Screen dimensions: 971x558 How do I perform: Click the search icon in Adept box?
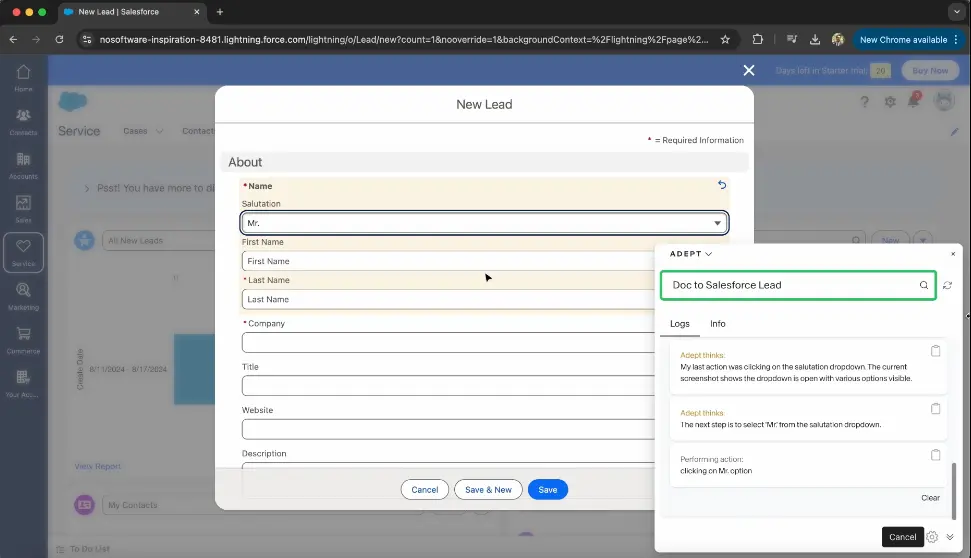923,285
